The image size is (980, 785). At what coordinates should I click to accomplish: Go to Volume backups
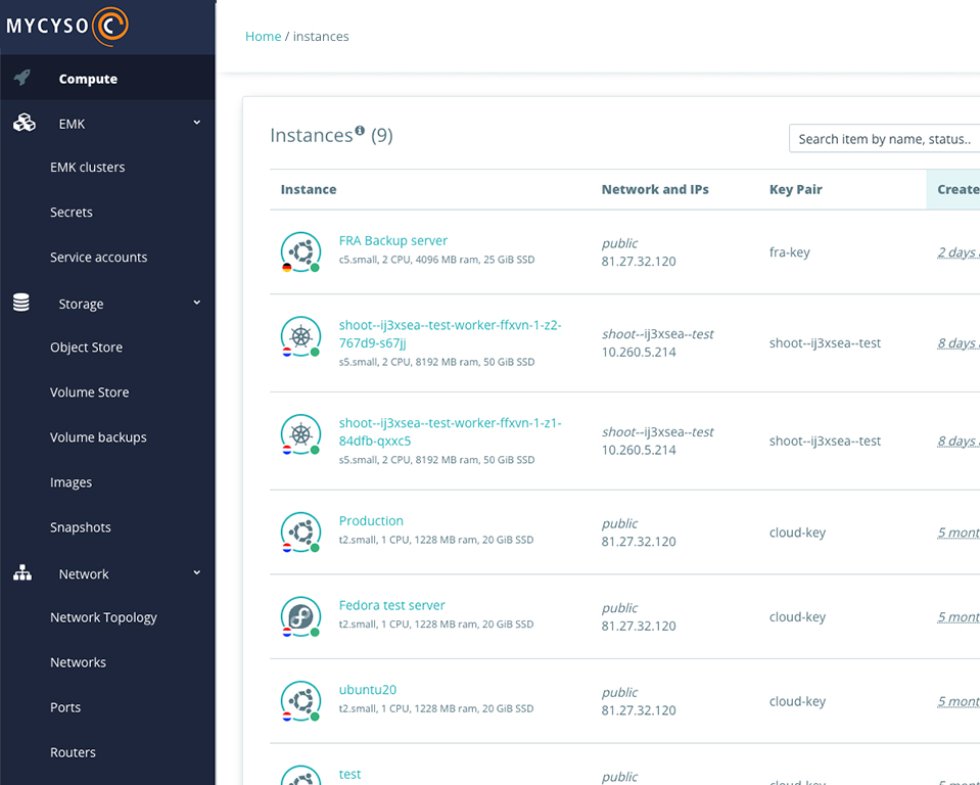click(x=98, y=438)
